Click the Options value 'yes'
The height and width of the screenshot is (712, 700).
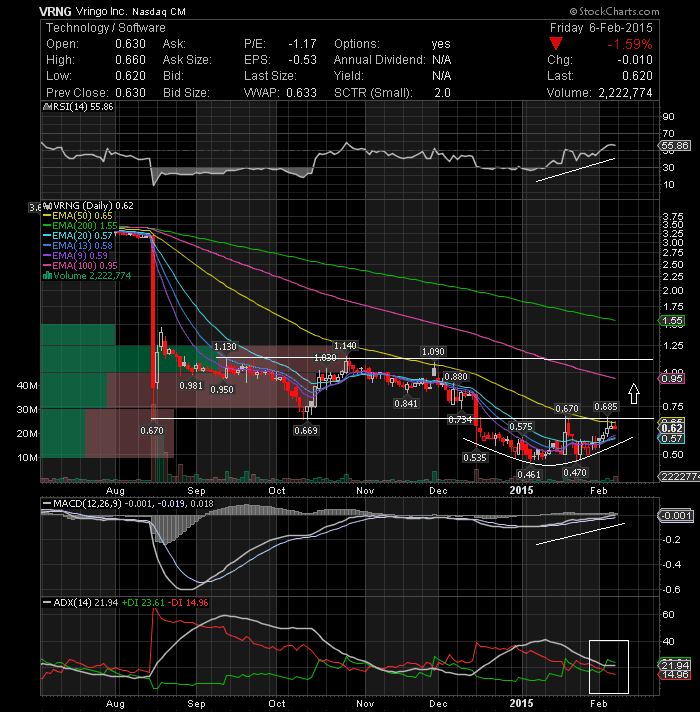[441, 44]
